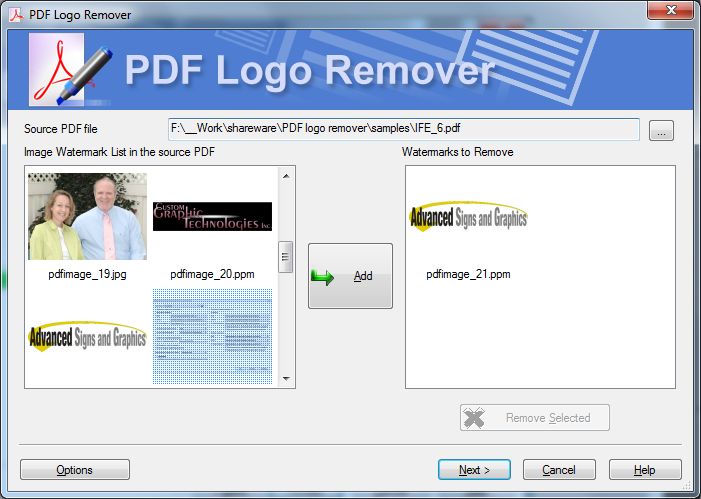Select the couple photo thumbnail pdfimage_19
The image size is (701, 499).
87,216
